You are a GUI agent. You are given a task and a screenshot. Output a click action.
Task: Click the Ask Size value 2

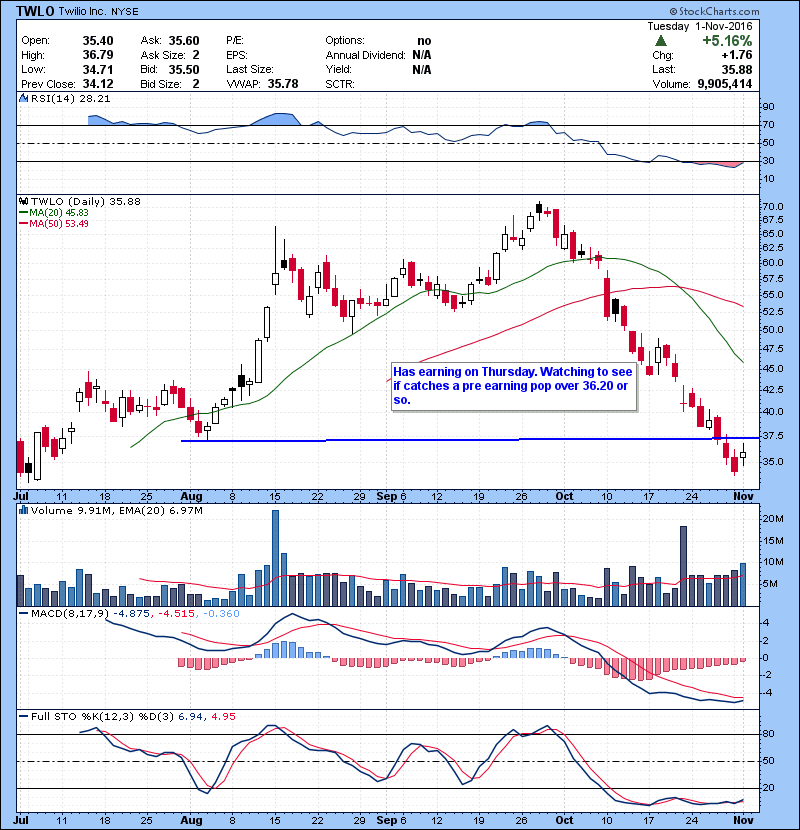click(x=196, y=55)
